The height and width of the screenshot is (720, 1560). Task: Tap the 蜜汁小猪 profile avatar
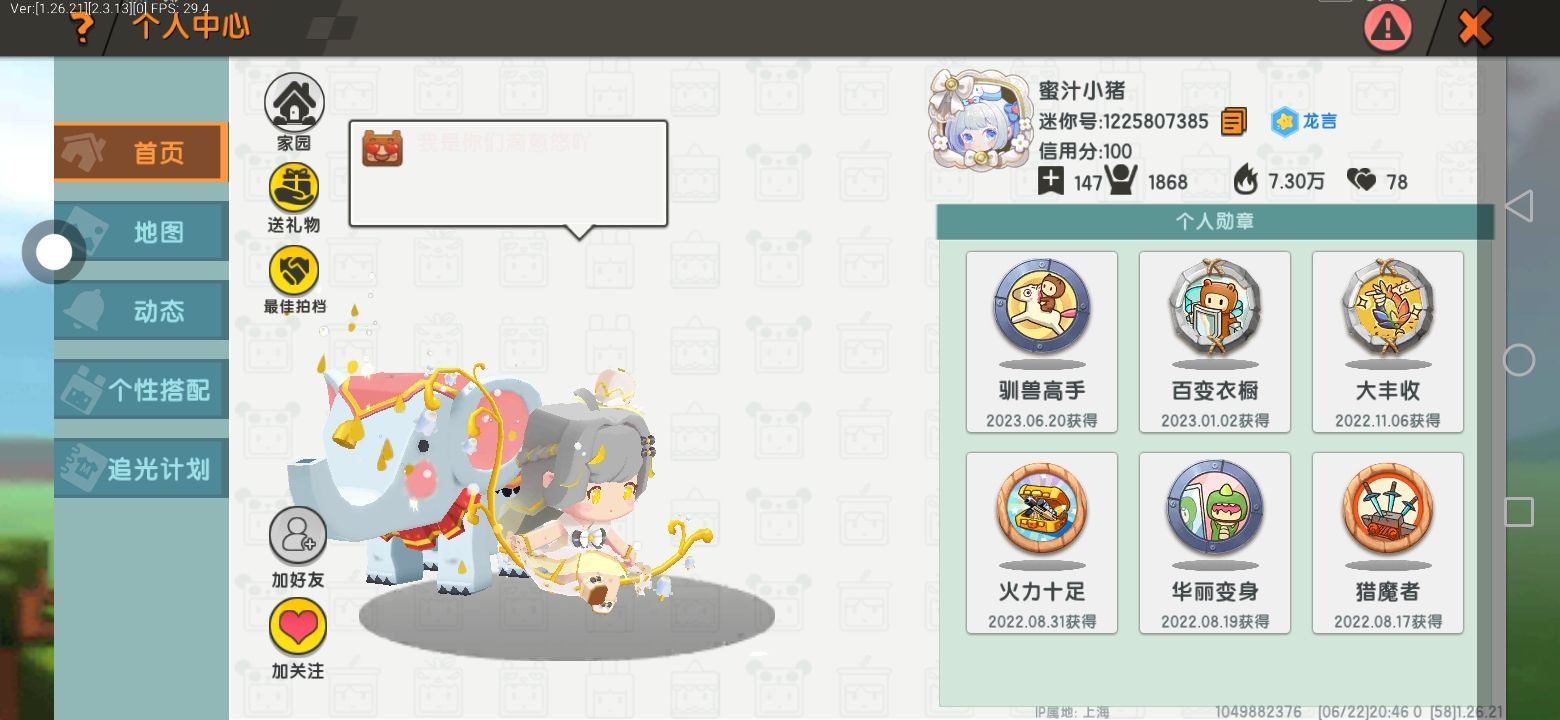(x=978, y=120)
